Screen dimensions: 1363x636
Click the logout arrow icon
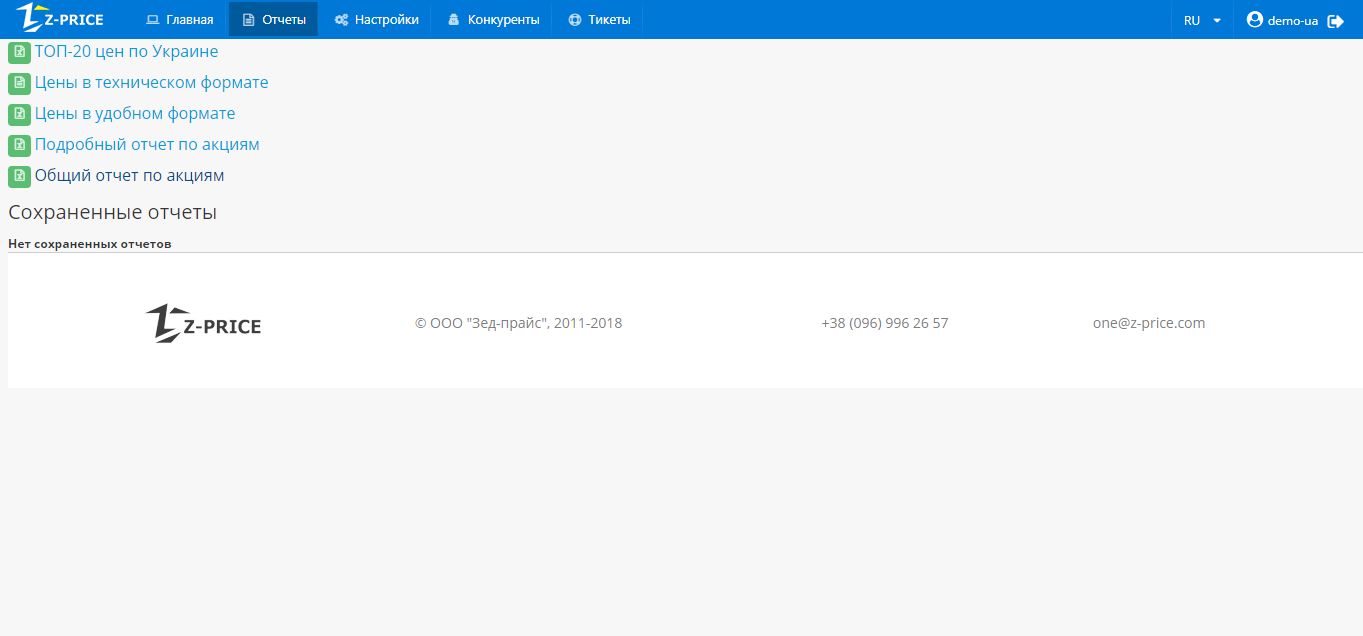tap(1335, 21)
